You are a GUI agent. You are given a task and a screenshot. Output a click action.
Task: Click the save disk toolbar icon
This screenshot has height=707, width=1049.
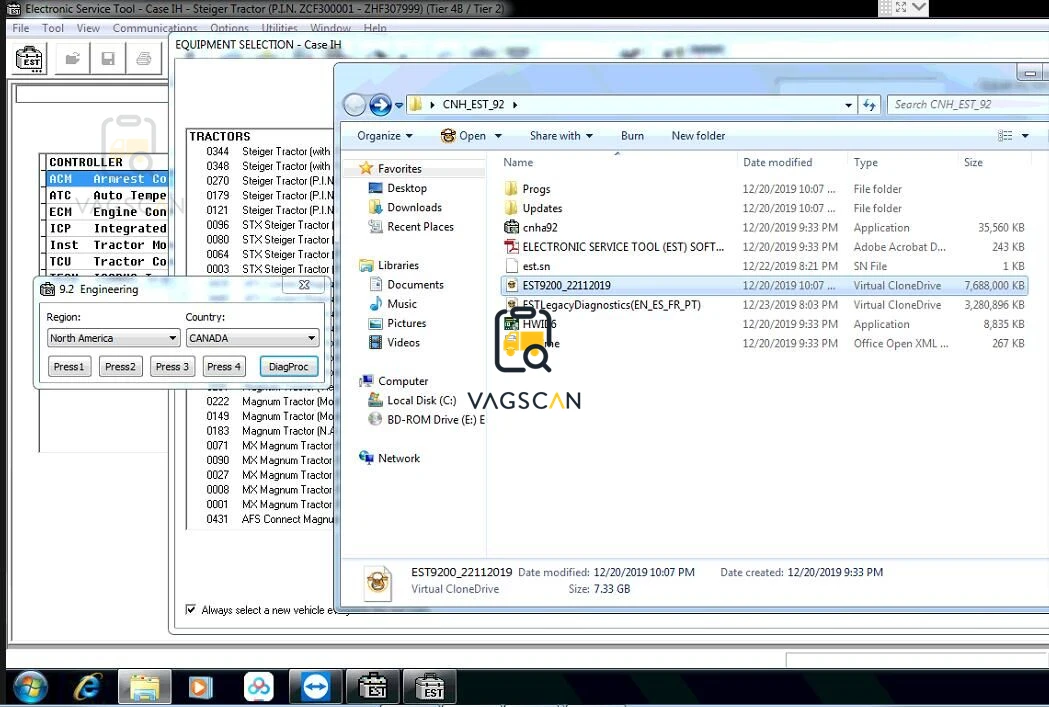click(x=108, y=59)
